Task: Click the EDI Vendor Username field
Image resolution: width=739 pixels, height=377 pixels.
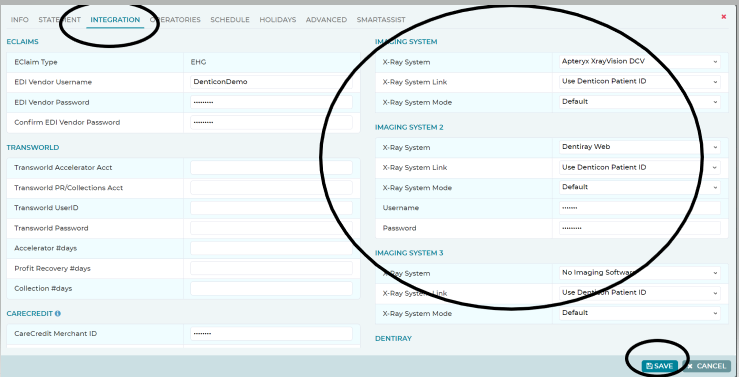Action: click(x=271, y=82)
